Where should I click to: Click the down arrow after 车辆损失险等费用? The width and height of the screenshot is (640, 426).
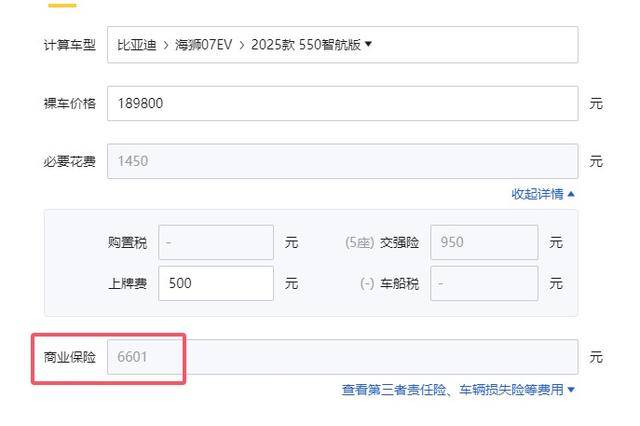571,390
